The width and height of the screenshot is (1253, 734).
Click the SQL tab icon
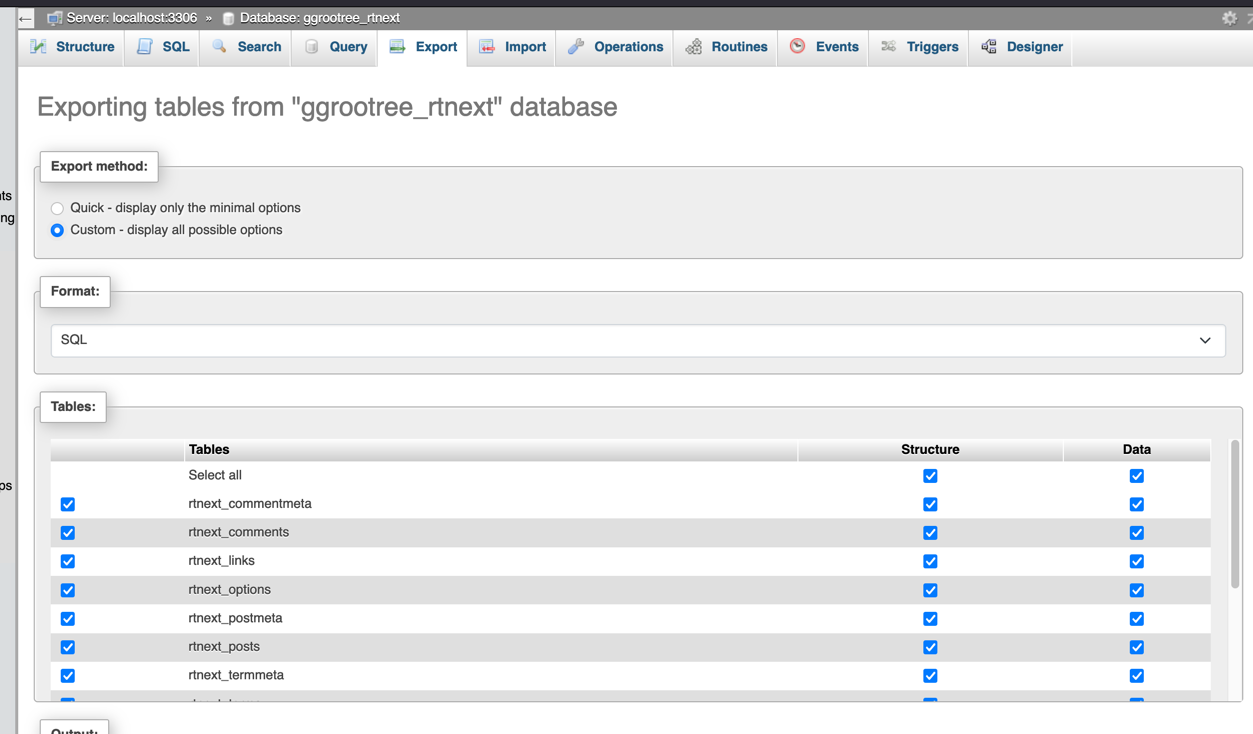coord(145,47)
